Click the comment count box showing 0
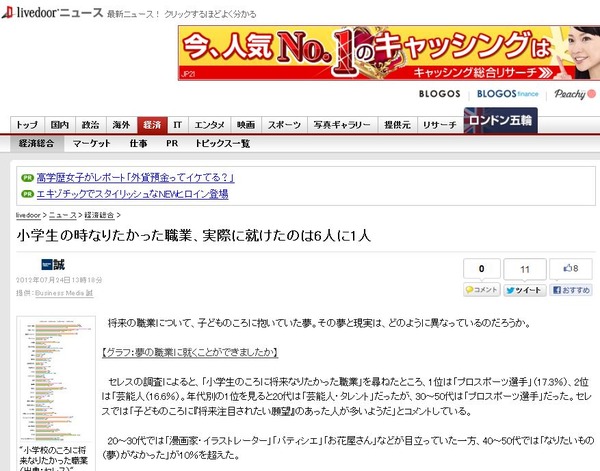 (x=482, y=269)
